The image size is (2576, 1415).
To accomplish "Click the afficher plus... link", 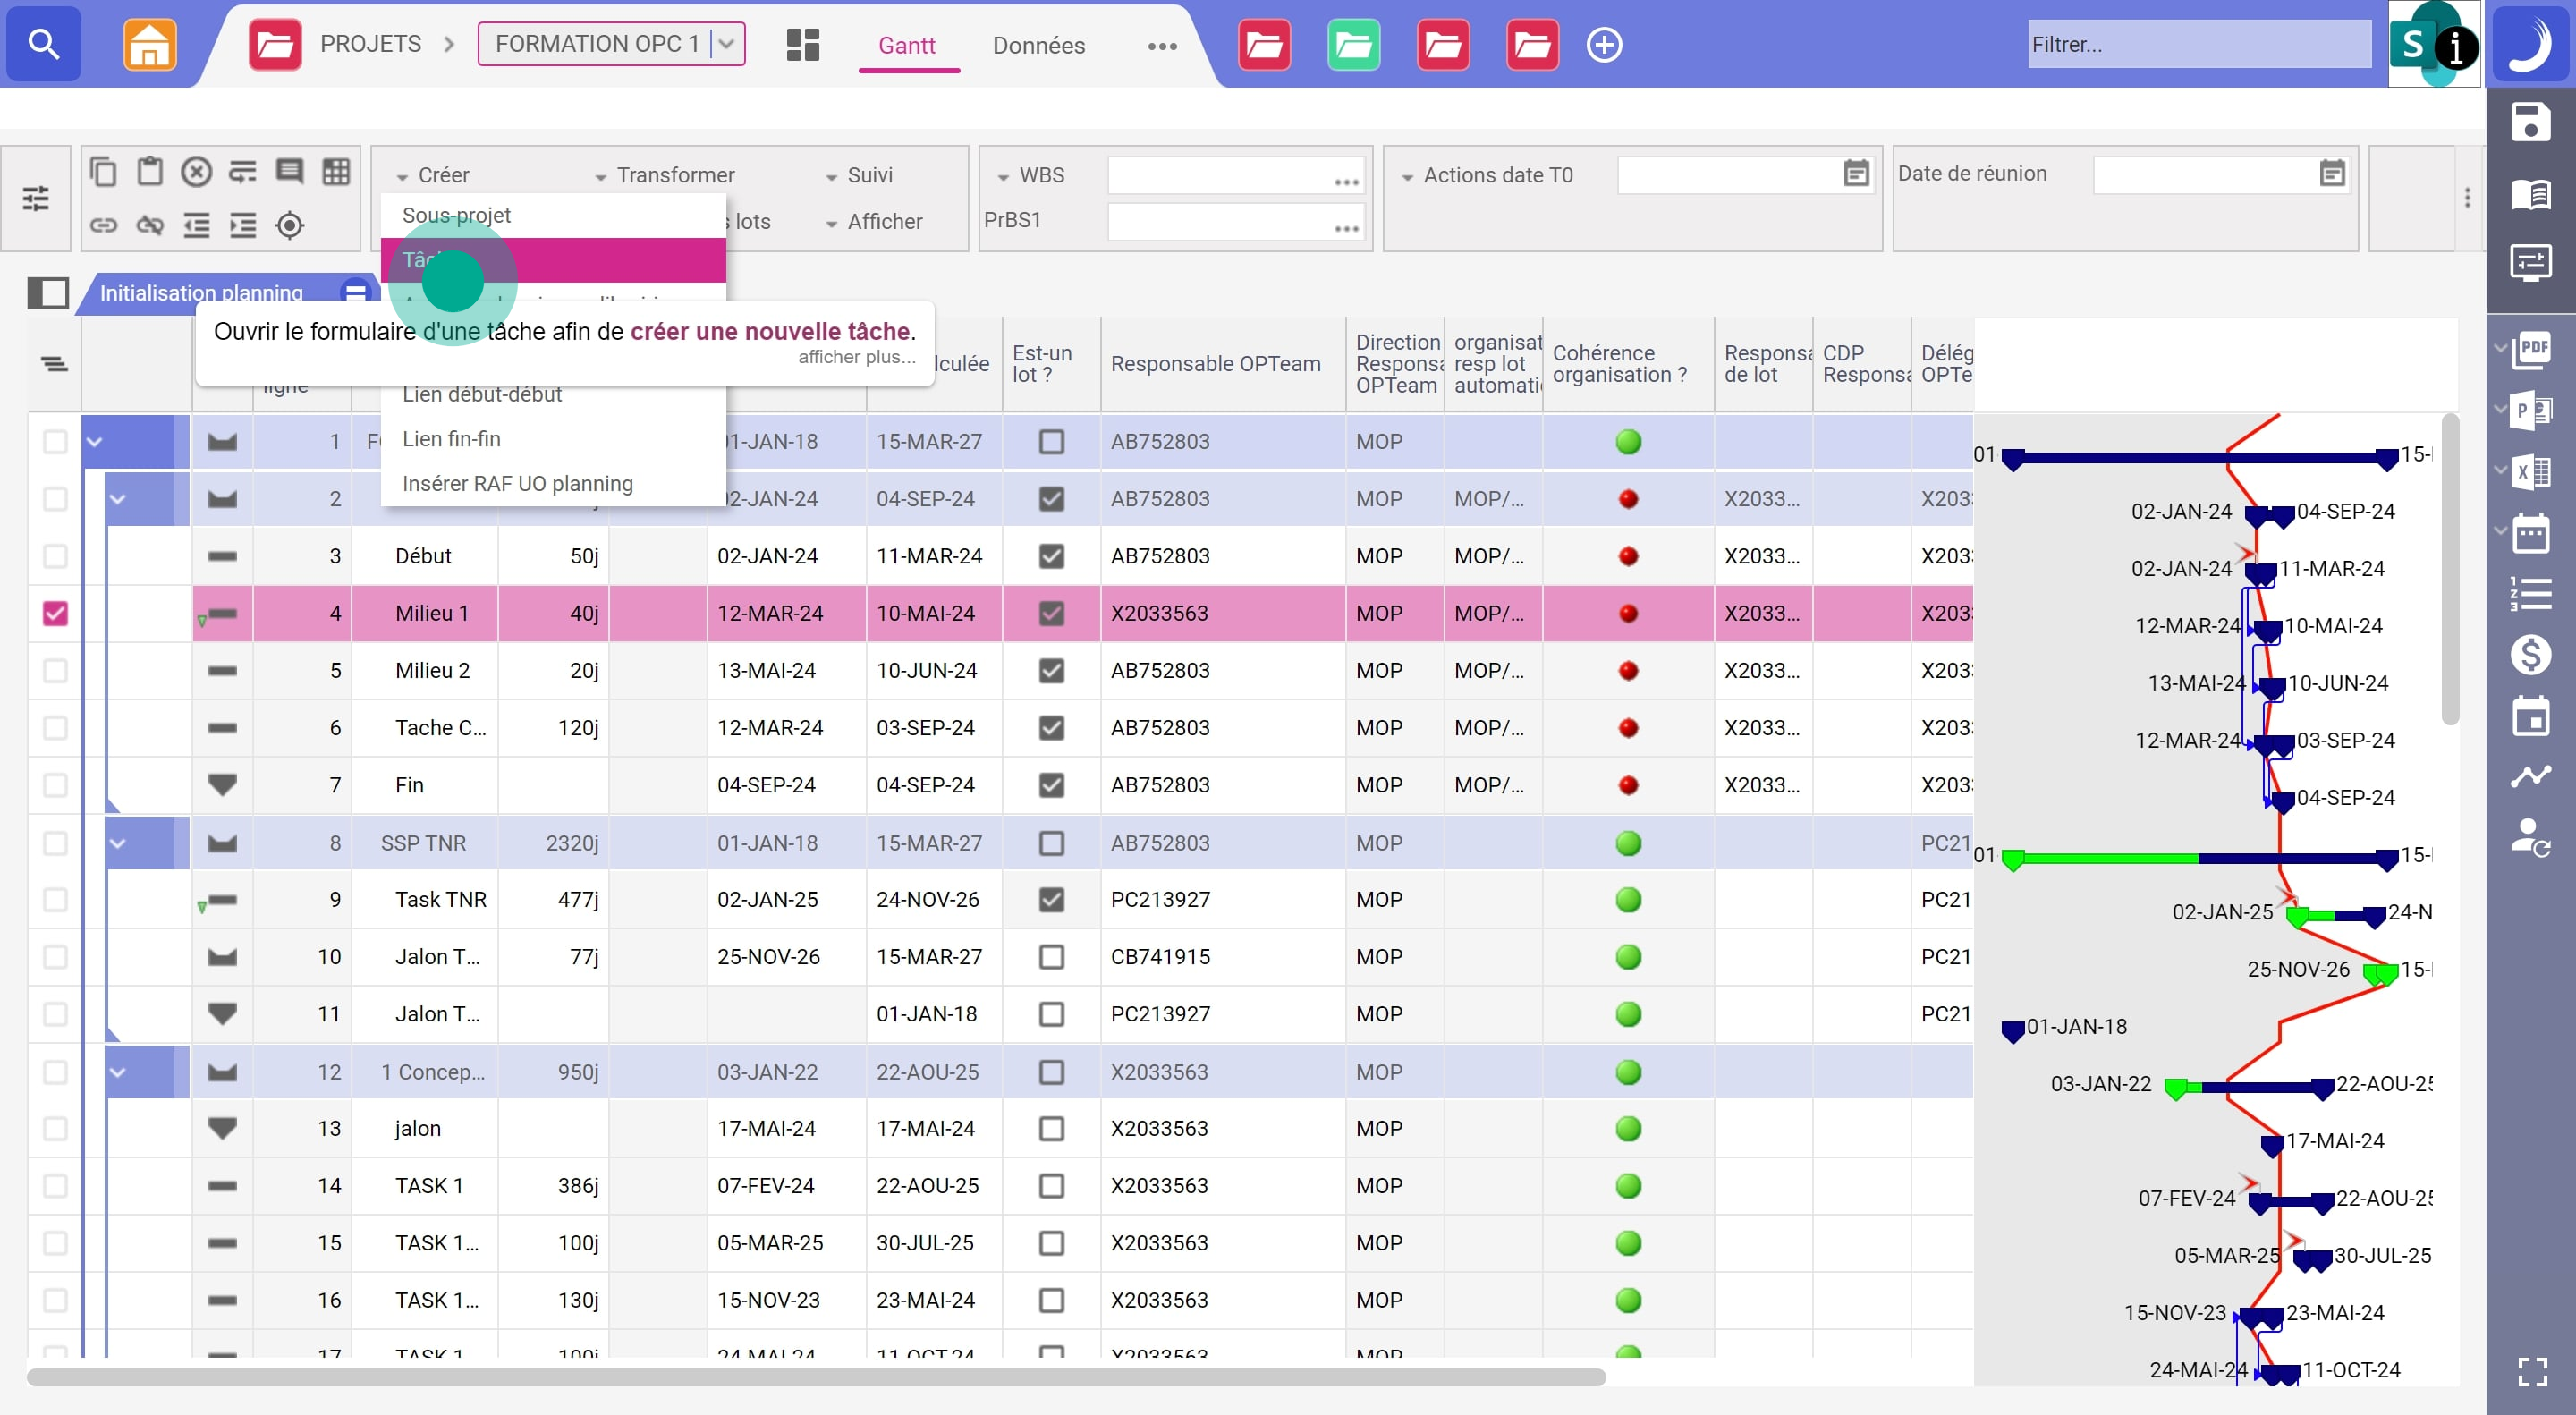I will tap(855, 357).
